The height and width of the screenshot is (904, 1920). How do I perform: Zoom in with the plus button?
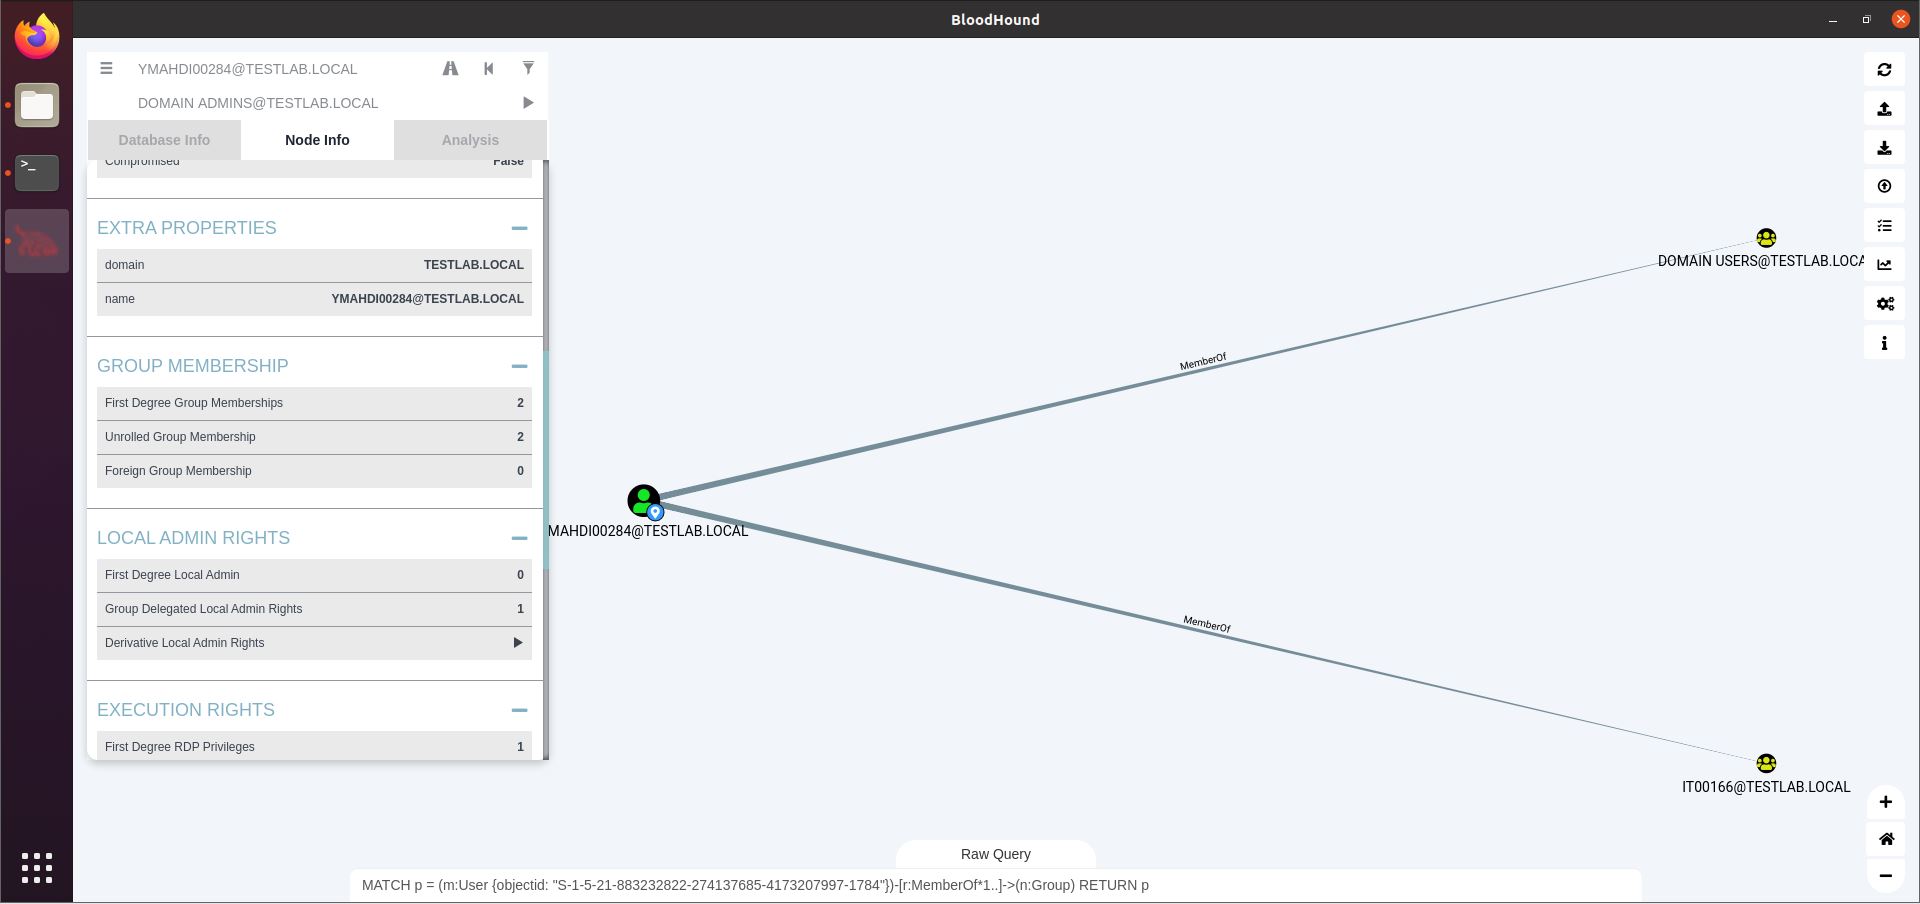tap(1885, 802)
